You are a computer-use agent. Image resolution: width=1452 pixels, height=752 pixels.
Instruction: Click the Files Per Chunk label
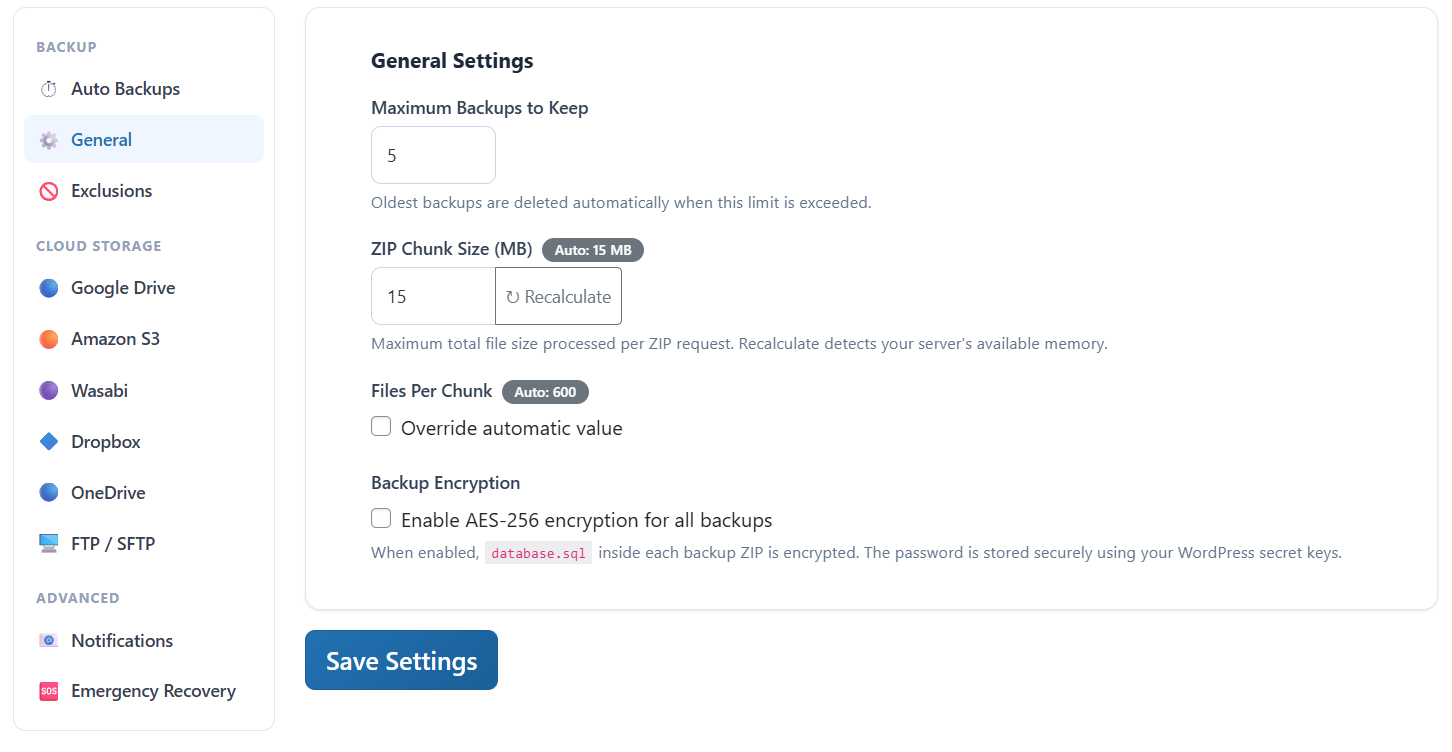pos(432,391)
